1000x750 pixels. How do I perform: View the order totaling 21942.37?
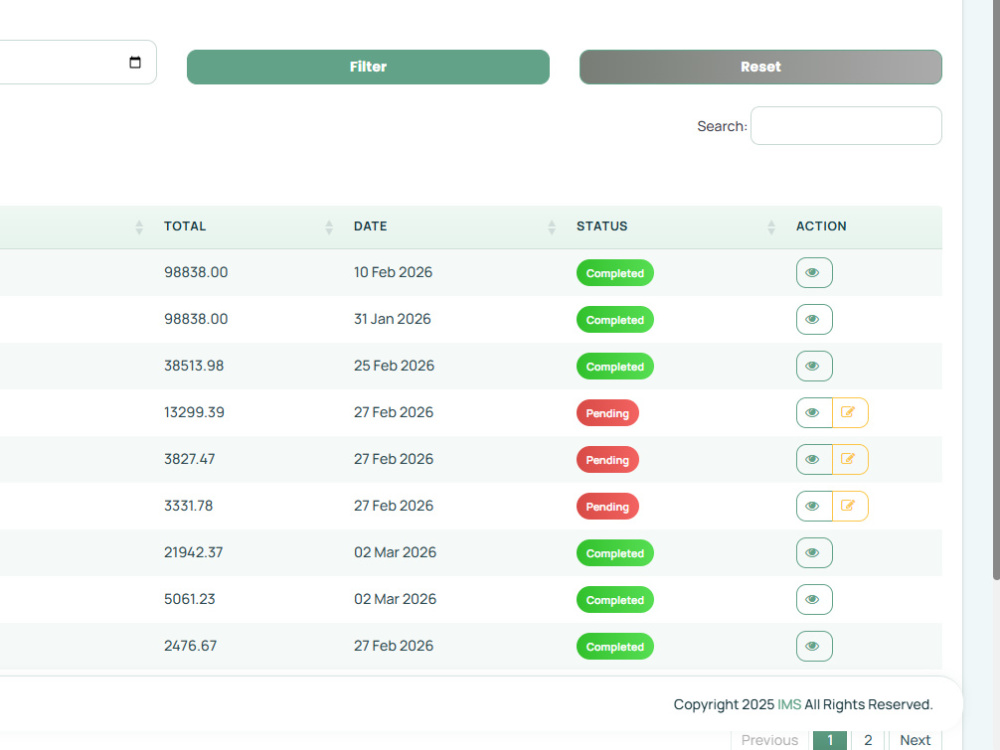tap(814, 552)
